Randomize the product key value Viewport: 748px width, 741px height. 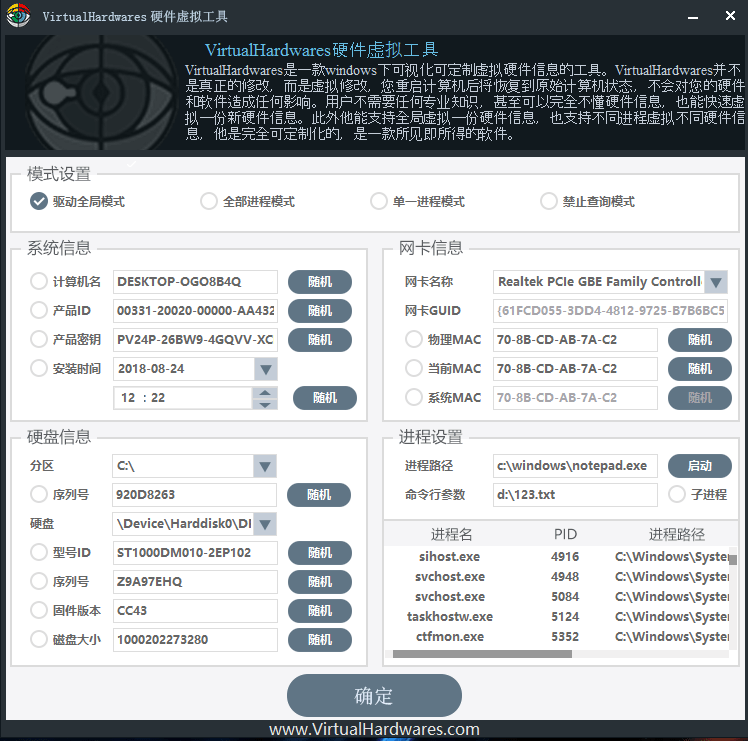tap(320, 340)
